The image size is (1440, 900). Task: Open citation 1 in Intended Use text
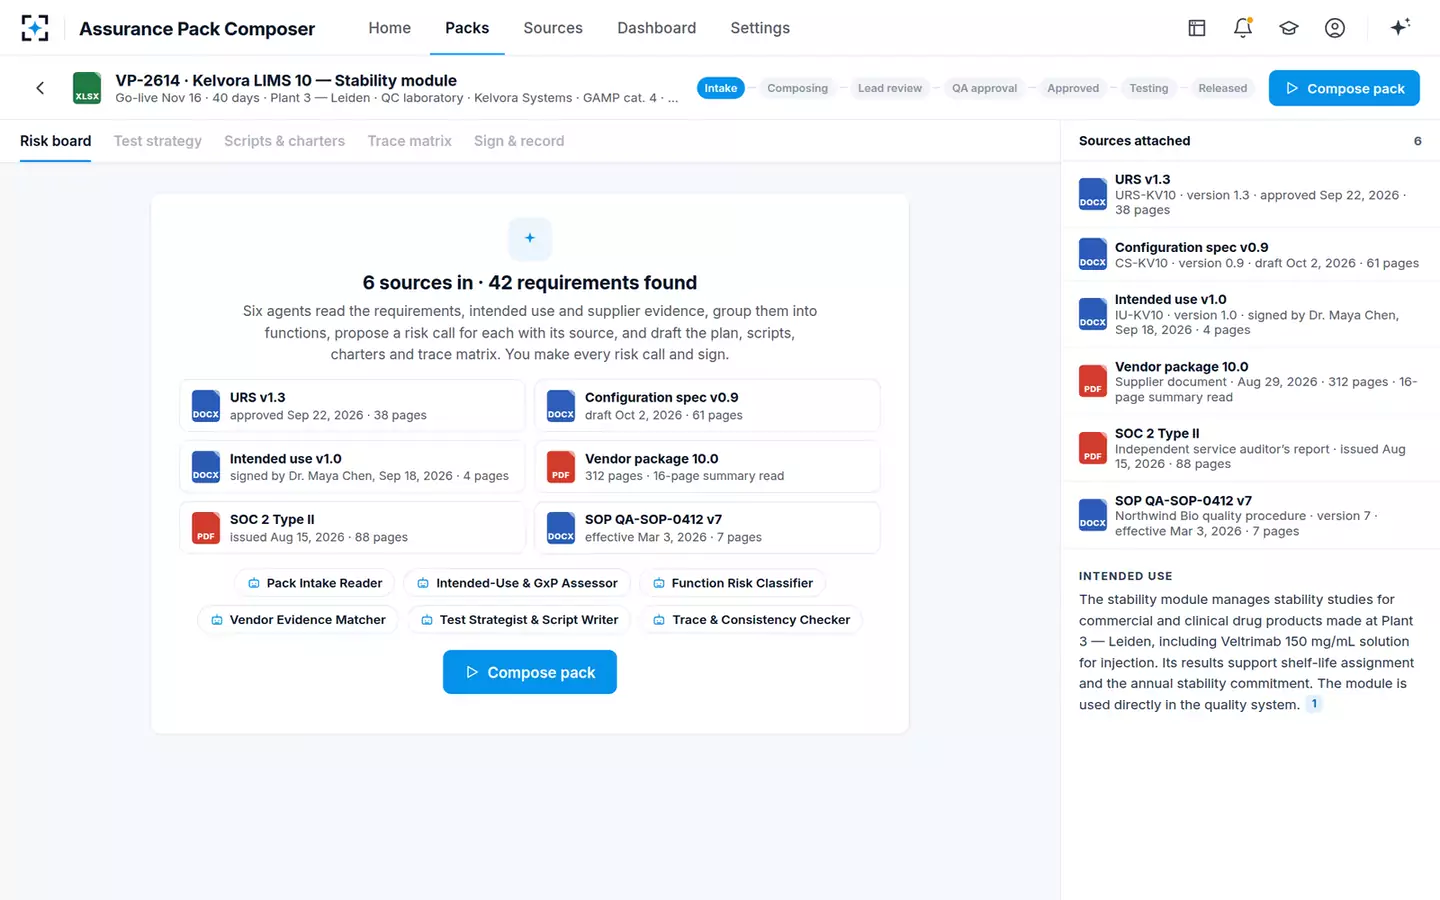(x=1314, y=704)
